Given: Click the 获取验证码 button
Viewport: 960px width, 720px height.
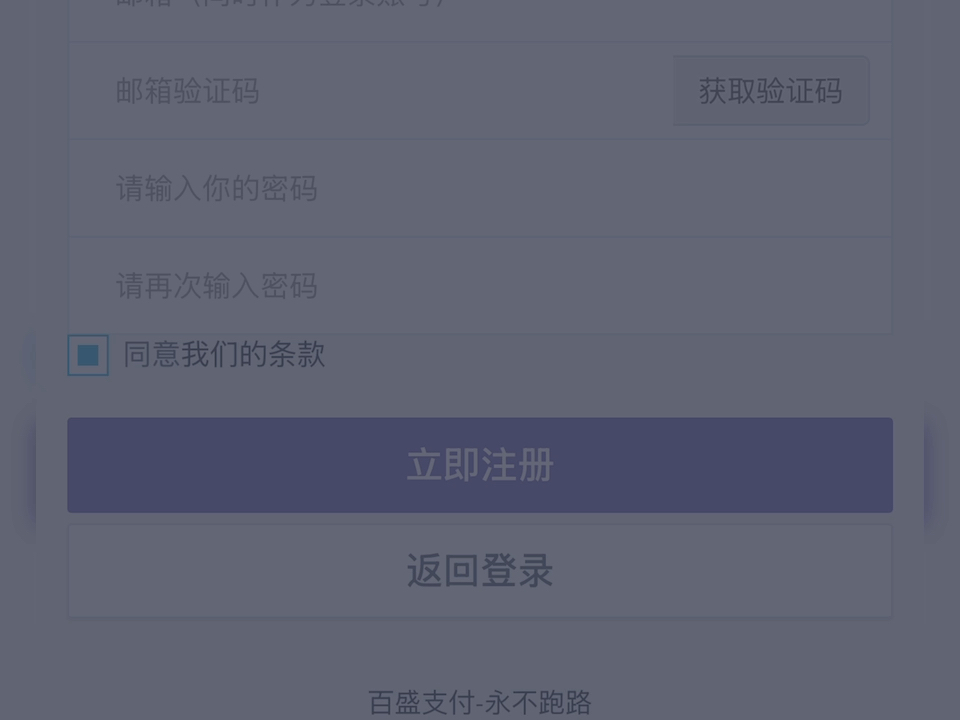Looking at the screenshot, I should pyautogui.click(x=771, y=91).
